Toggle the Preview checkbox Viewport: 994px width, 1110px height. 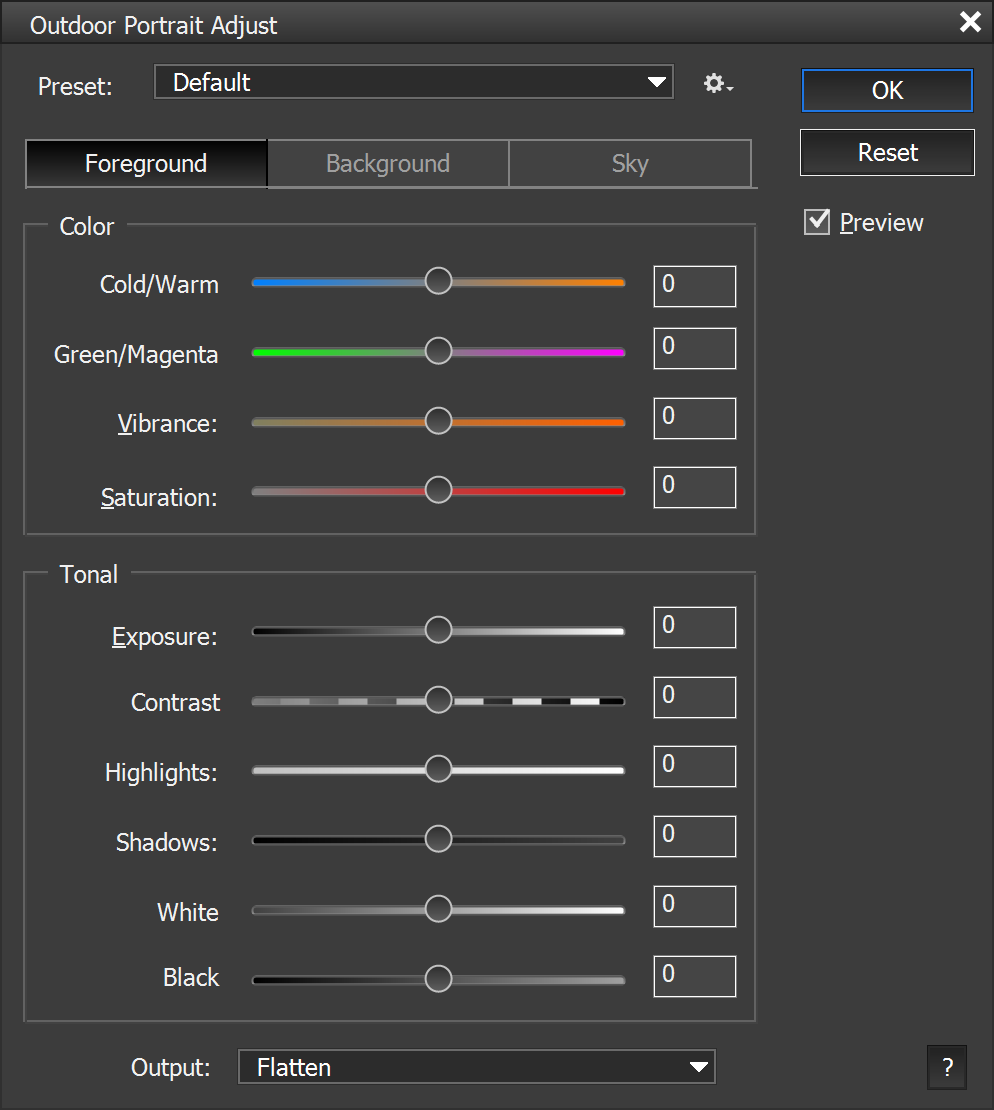point(817,222)
